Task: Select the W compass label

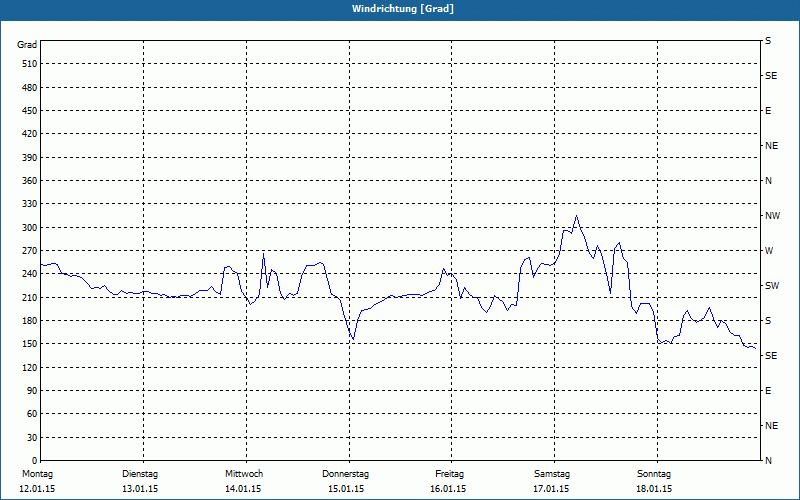Action: [x=769, y=251]
